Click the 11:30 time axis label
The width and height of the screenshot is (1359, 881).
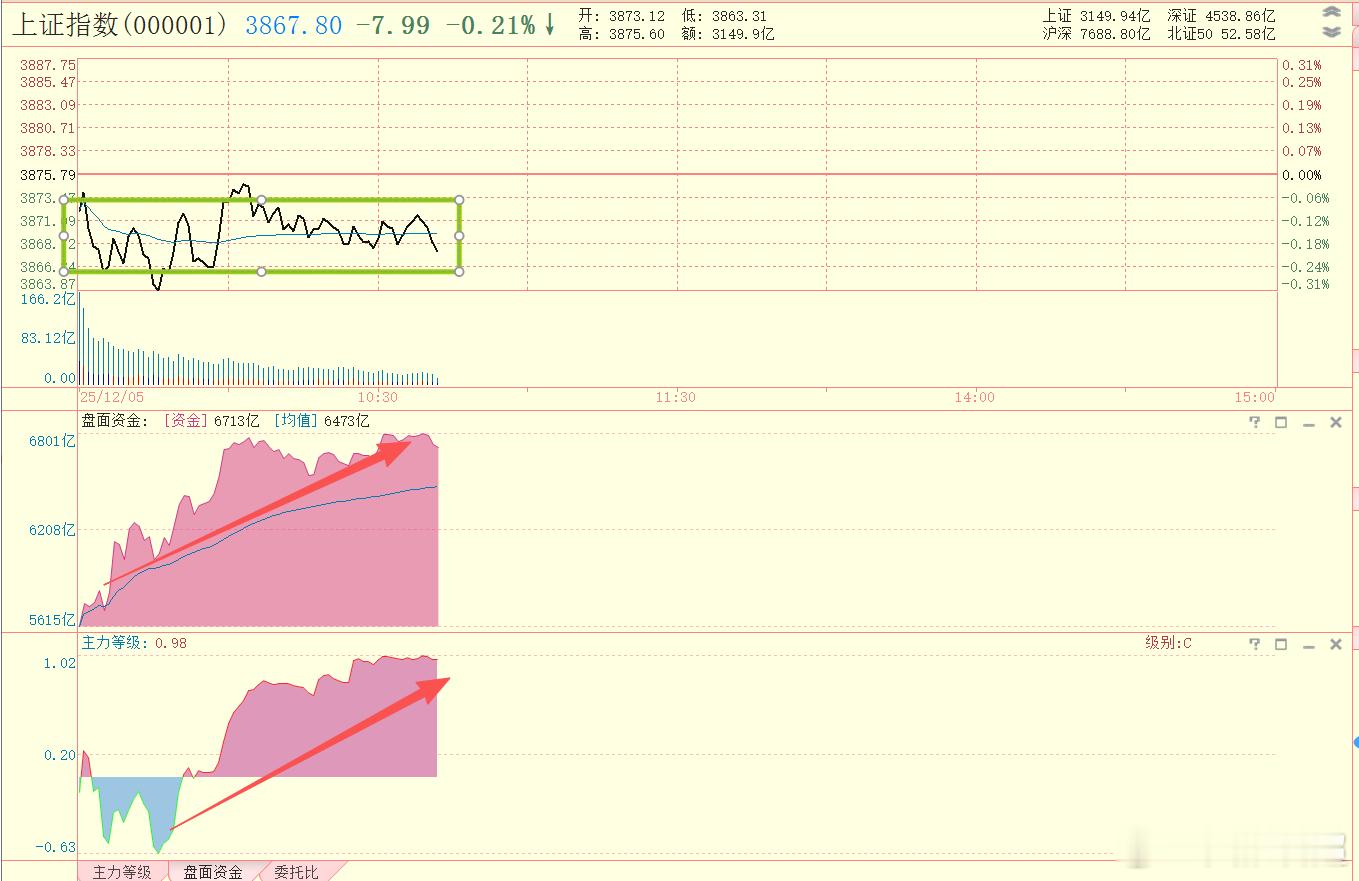click(676, 397)
